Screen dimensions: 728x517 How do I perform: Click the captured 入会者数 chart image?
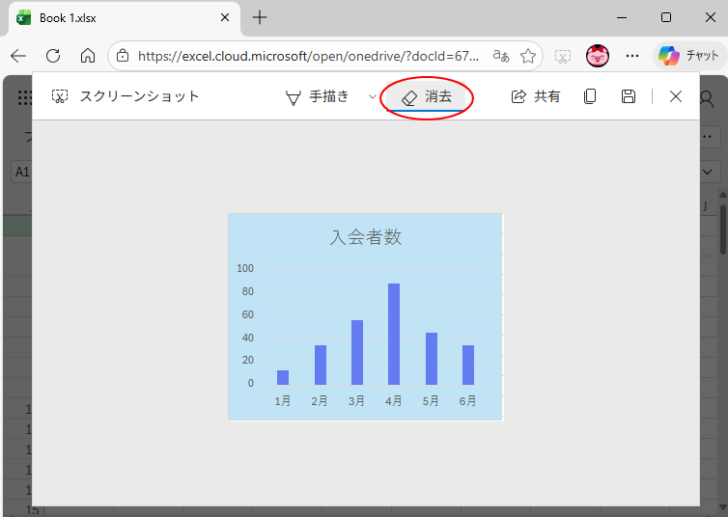[x=365, y=317]
